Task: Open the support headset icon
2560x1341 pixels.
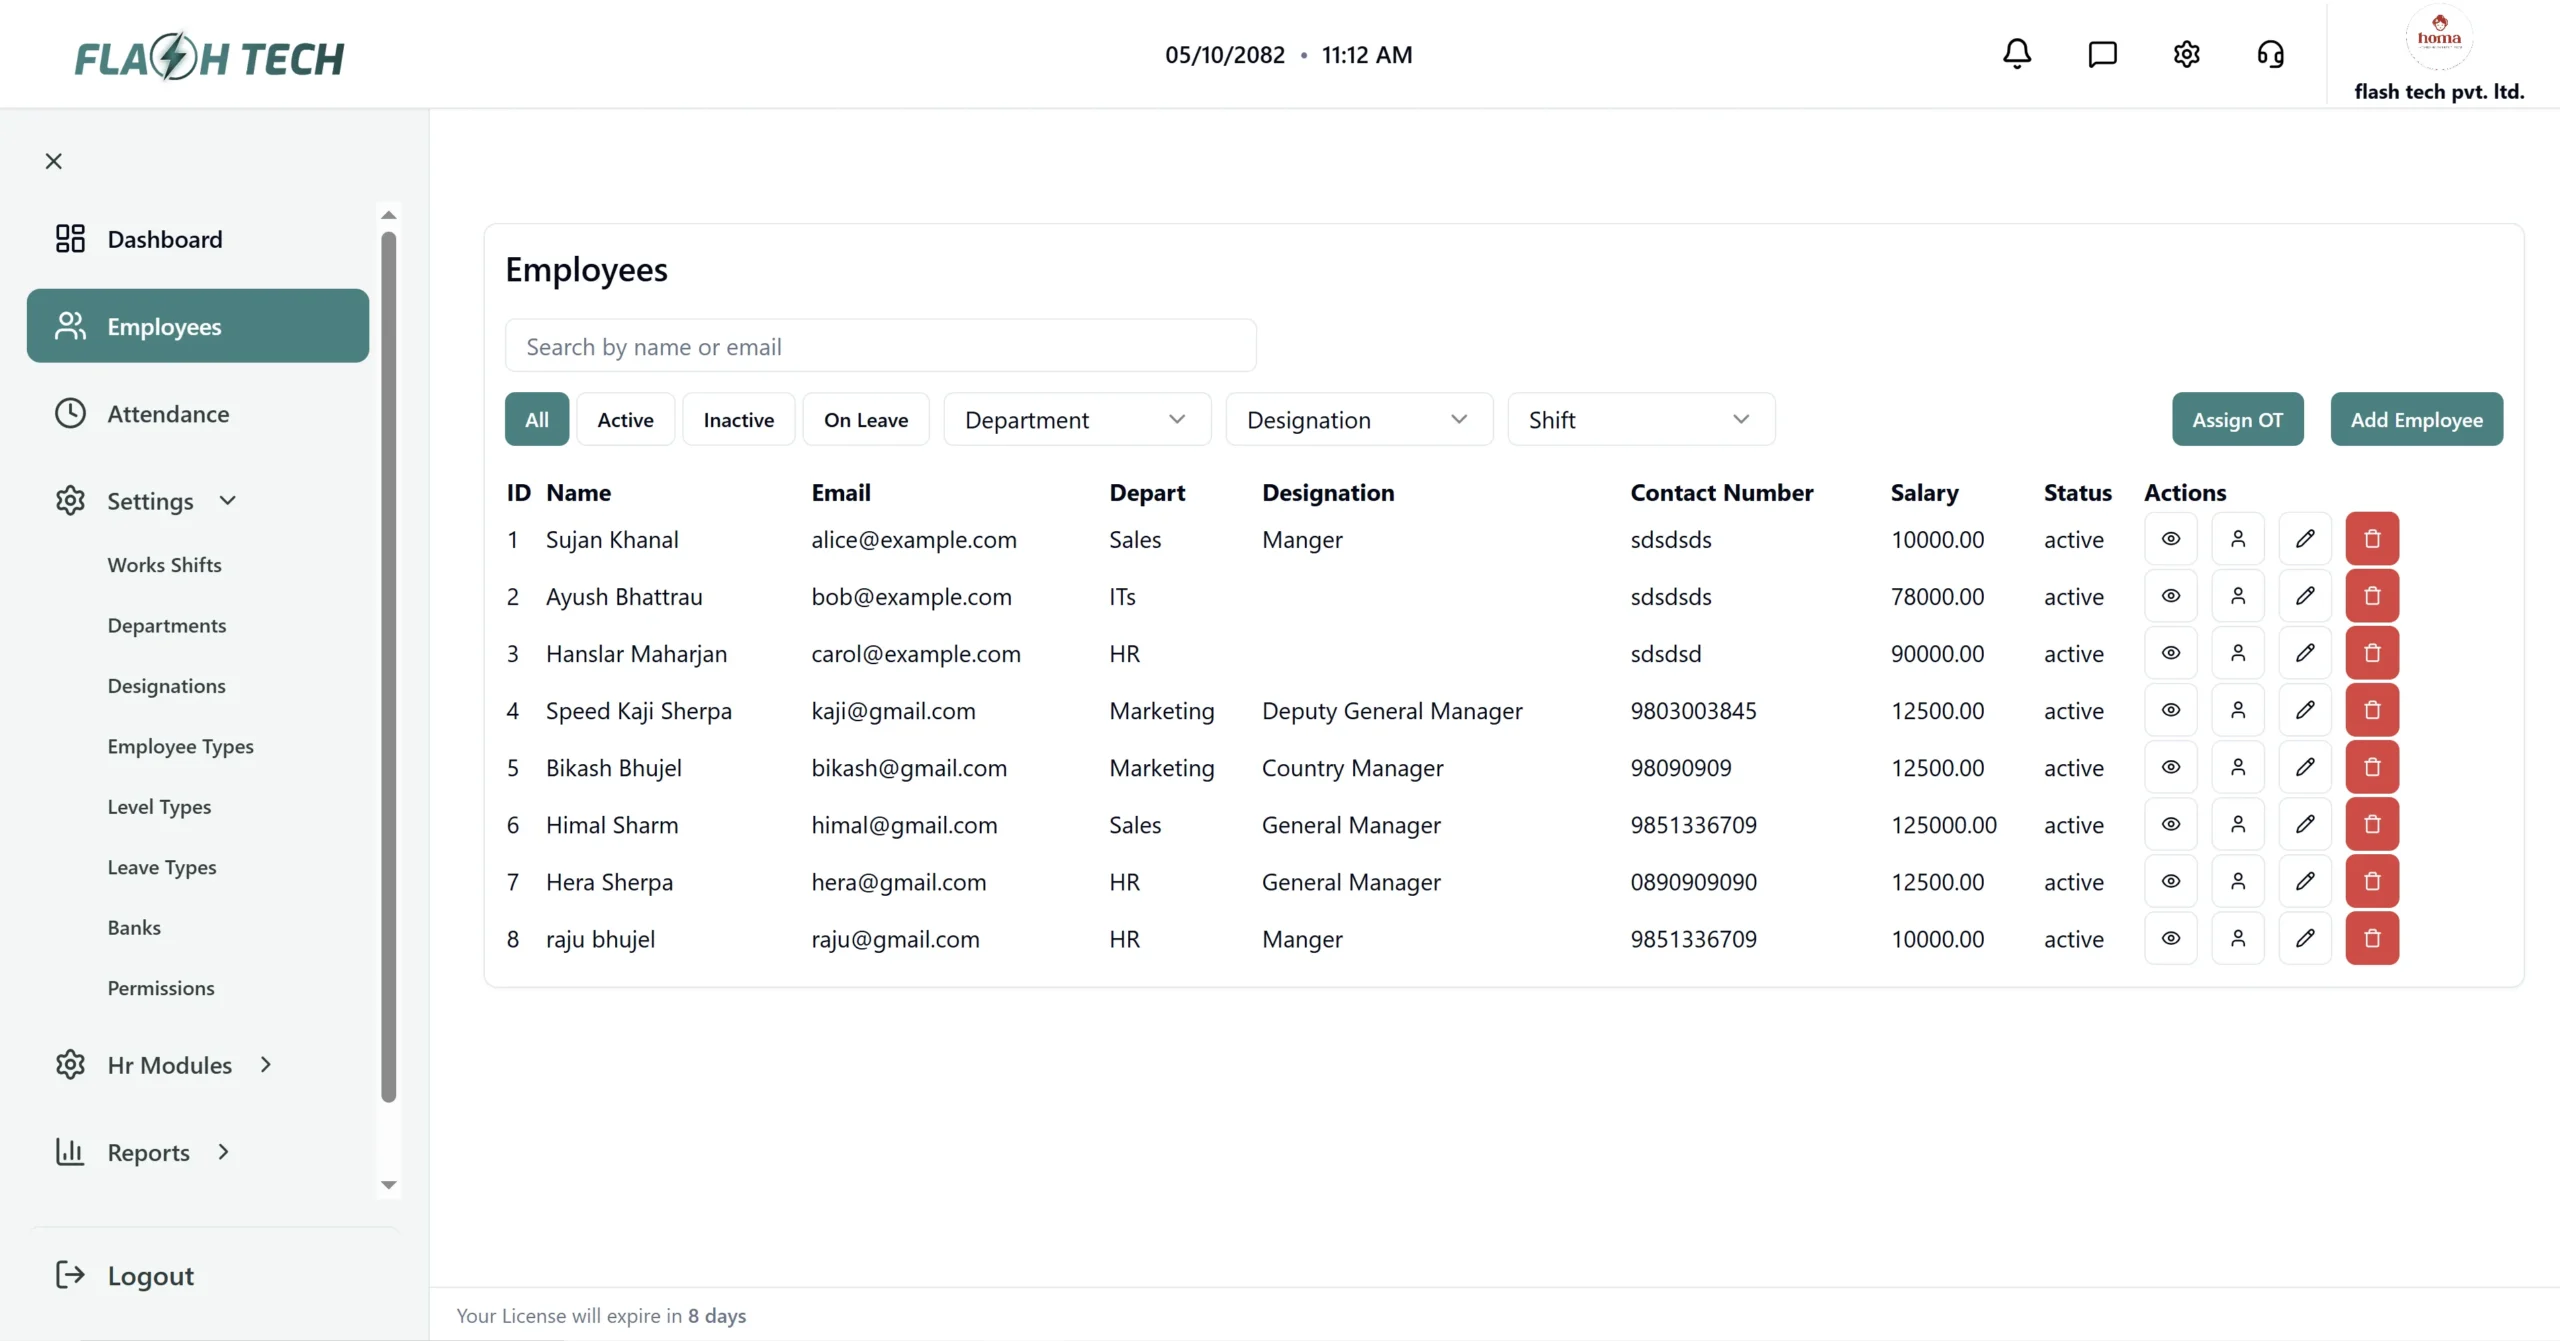Action: pyautogui.click(x=2270, y=54)
